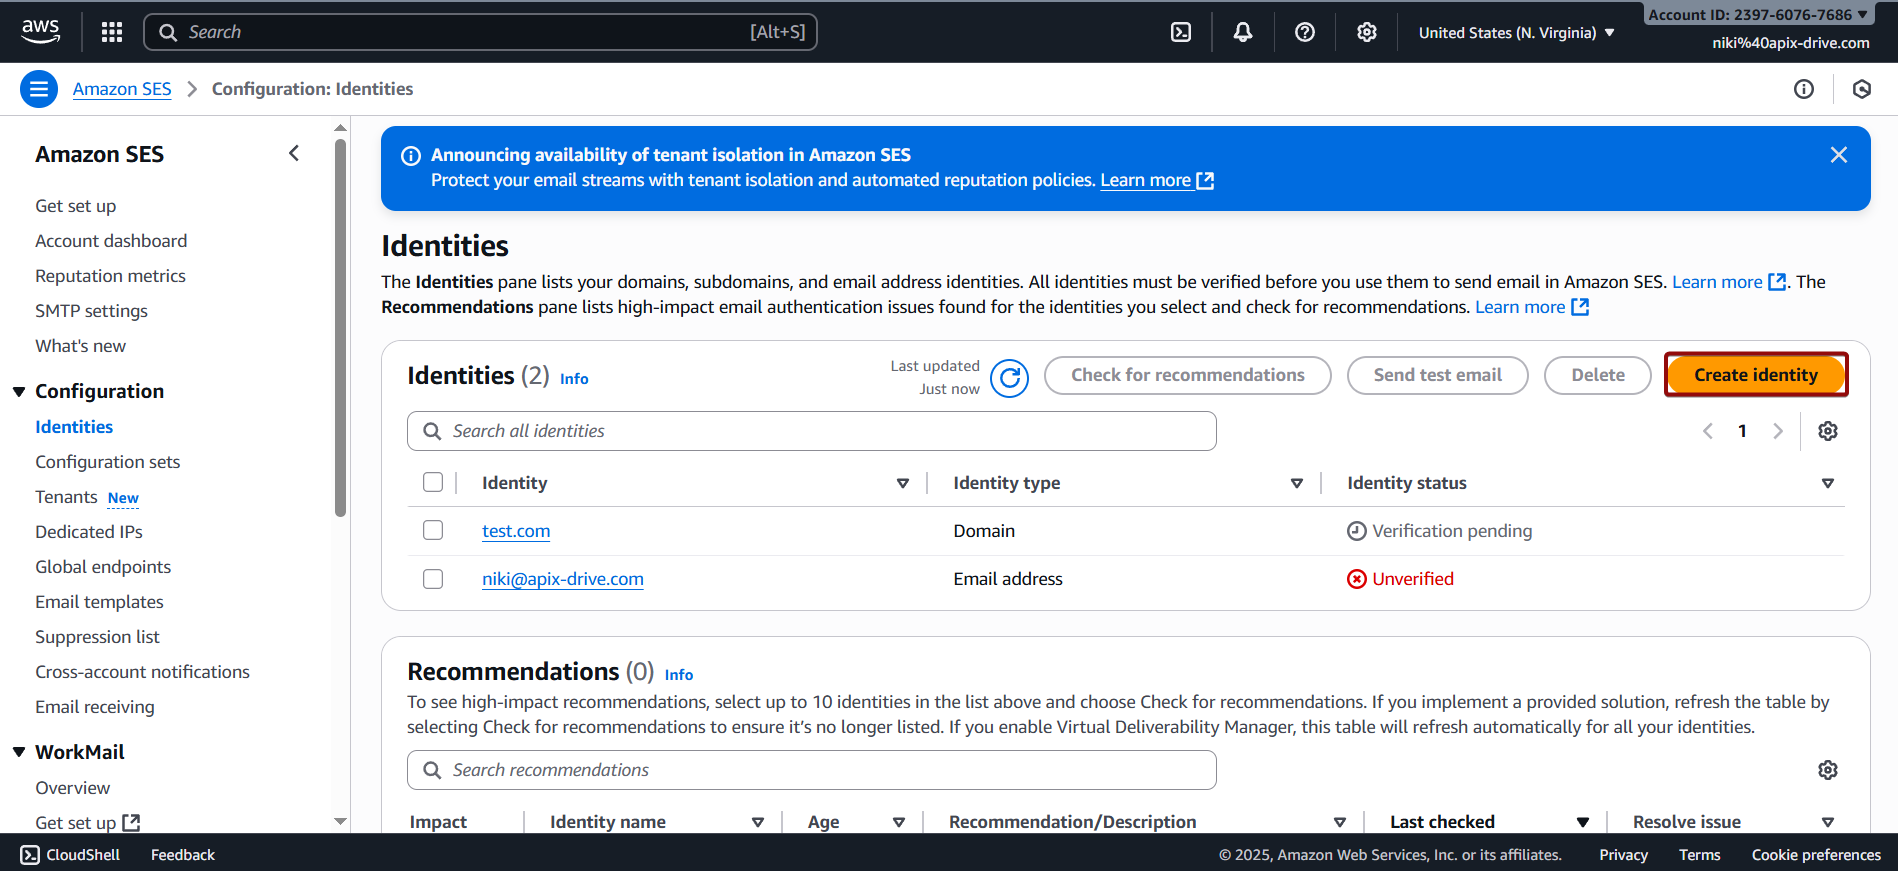
Task: Check the niki@apix-drive.com row checkbox
Action: (433, 579)
